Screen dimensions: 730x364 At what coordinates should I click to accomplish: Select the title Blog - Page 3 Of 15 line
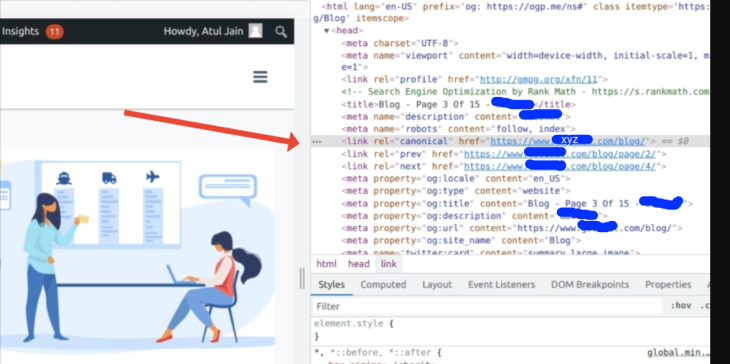click(458, 104)
